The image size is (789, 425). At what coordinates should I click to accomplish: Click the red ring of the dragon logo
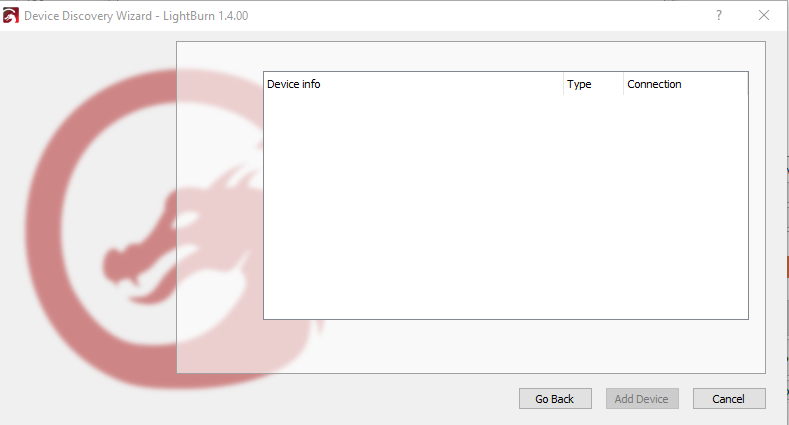pyautogui.click(x=45, y=226)
